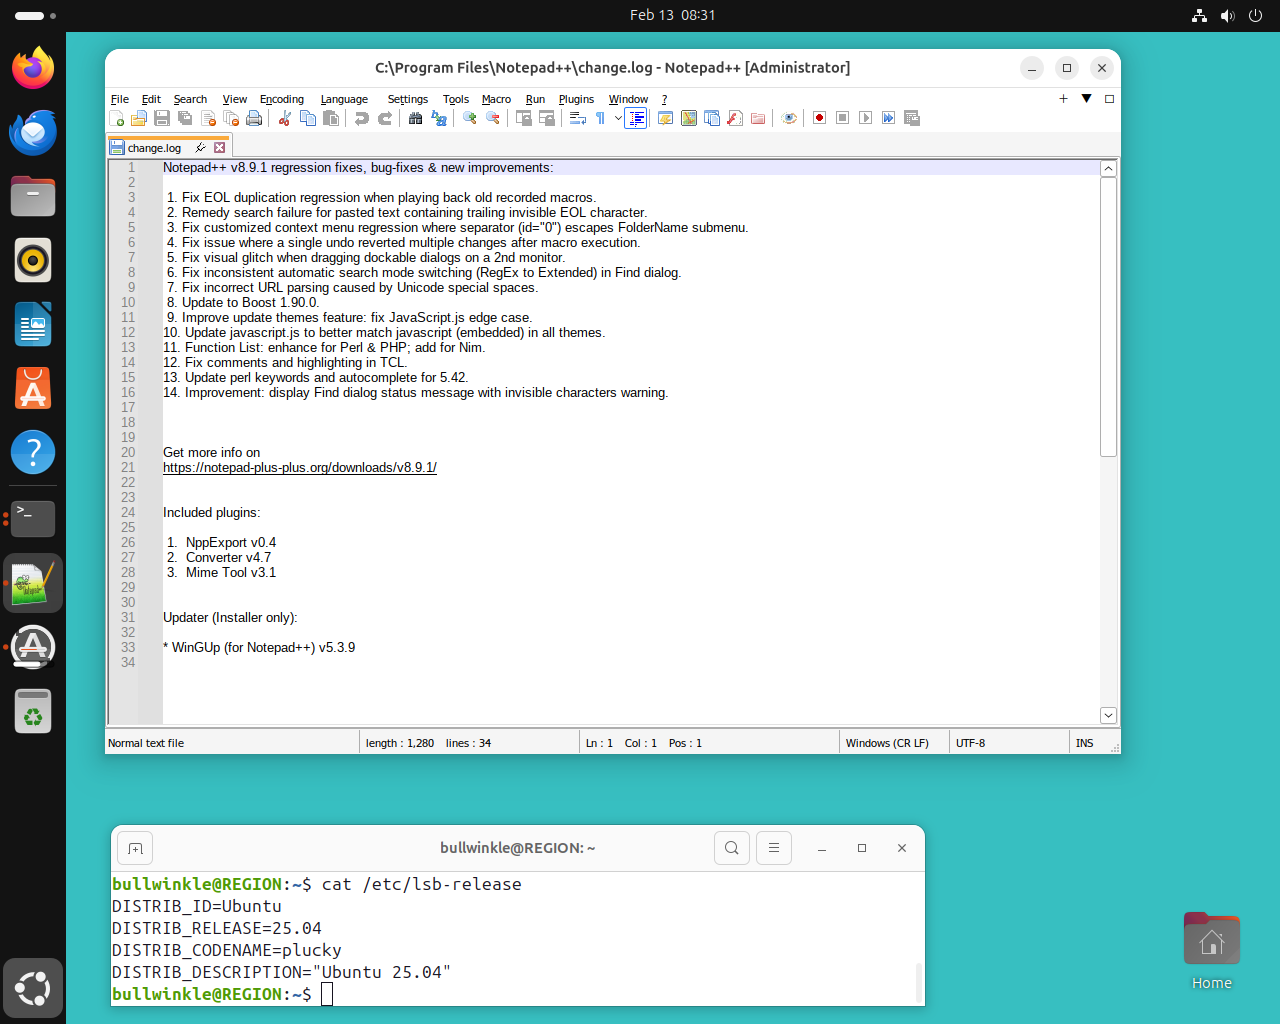Open the document list triangle dropdown at the menu bar's right end

point(1086,98)
